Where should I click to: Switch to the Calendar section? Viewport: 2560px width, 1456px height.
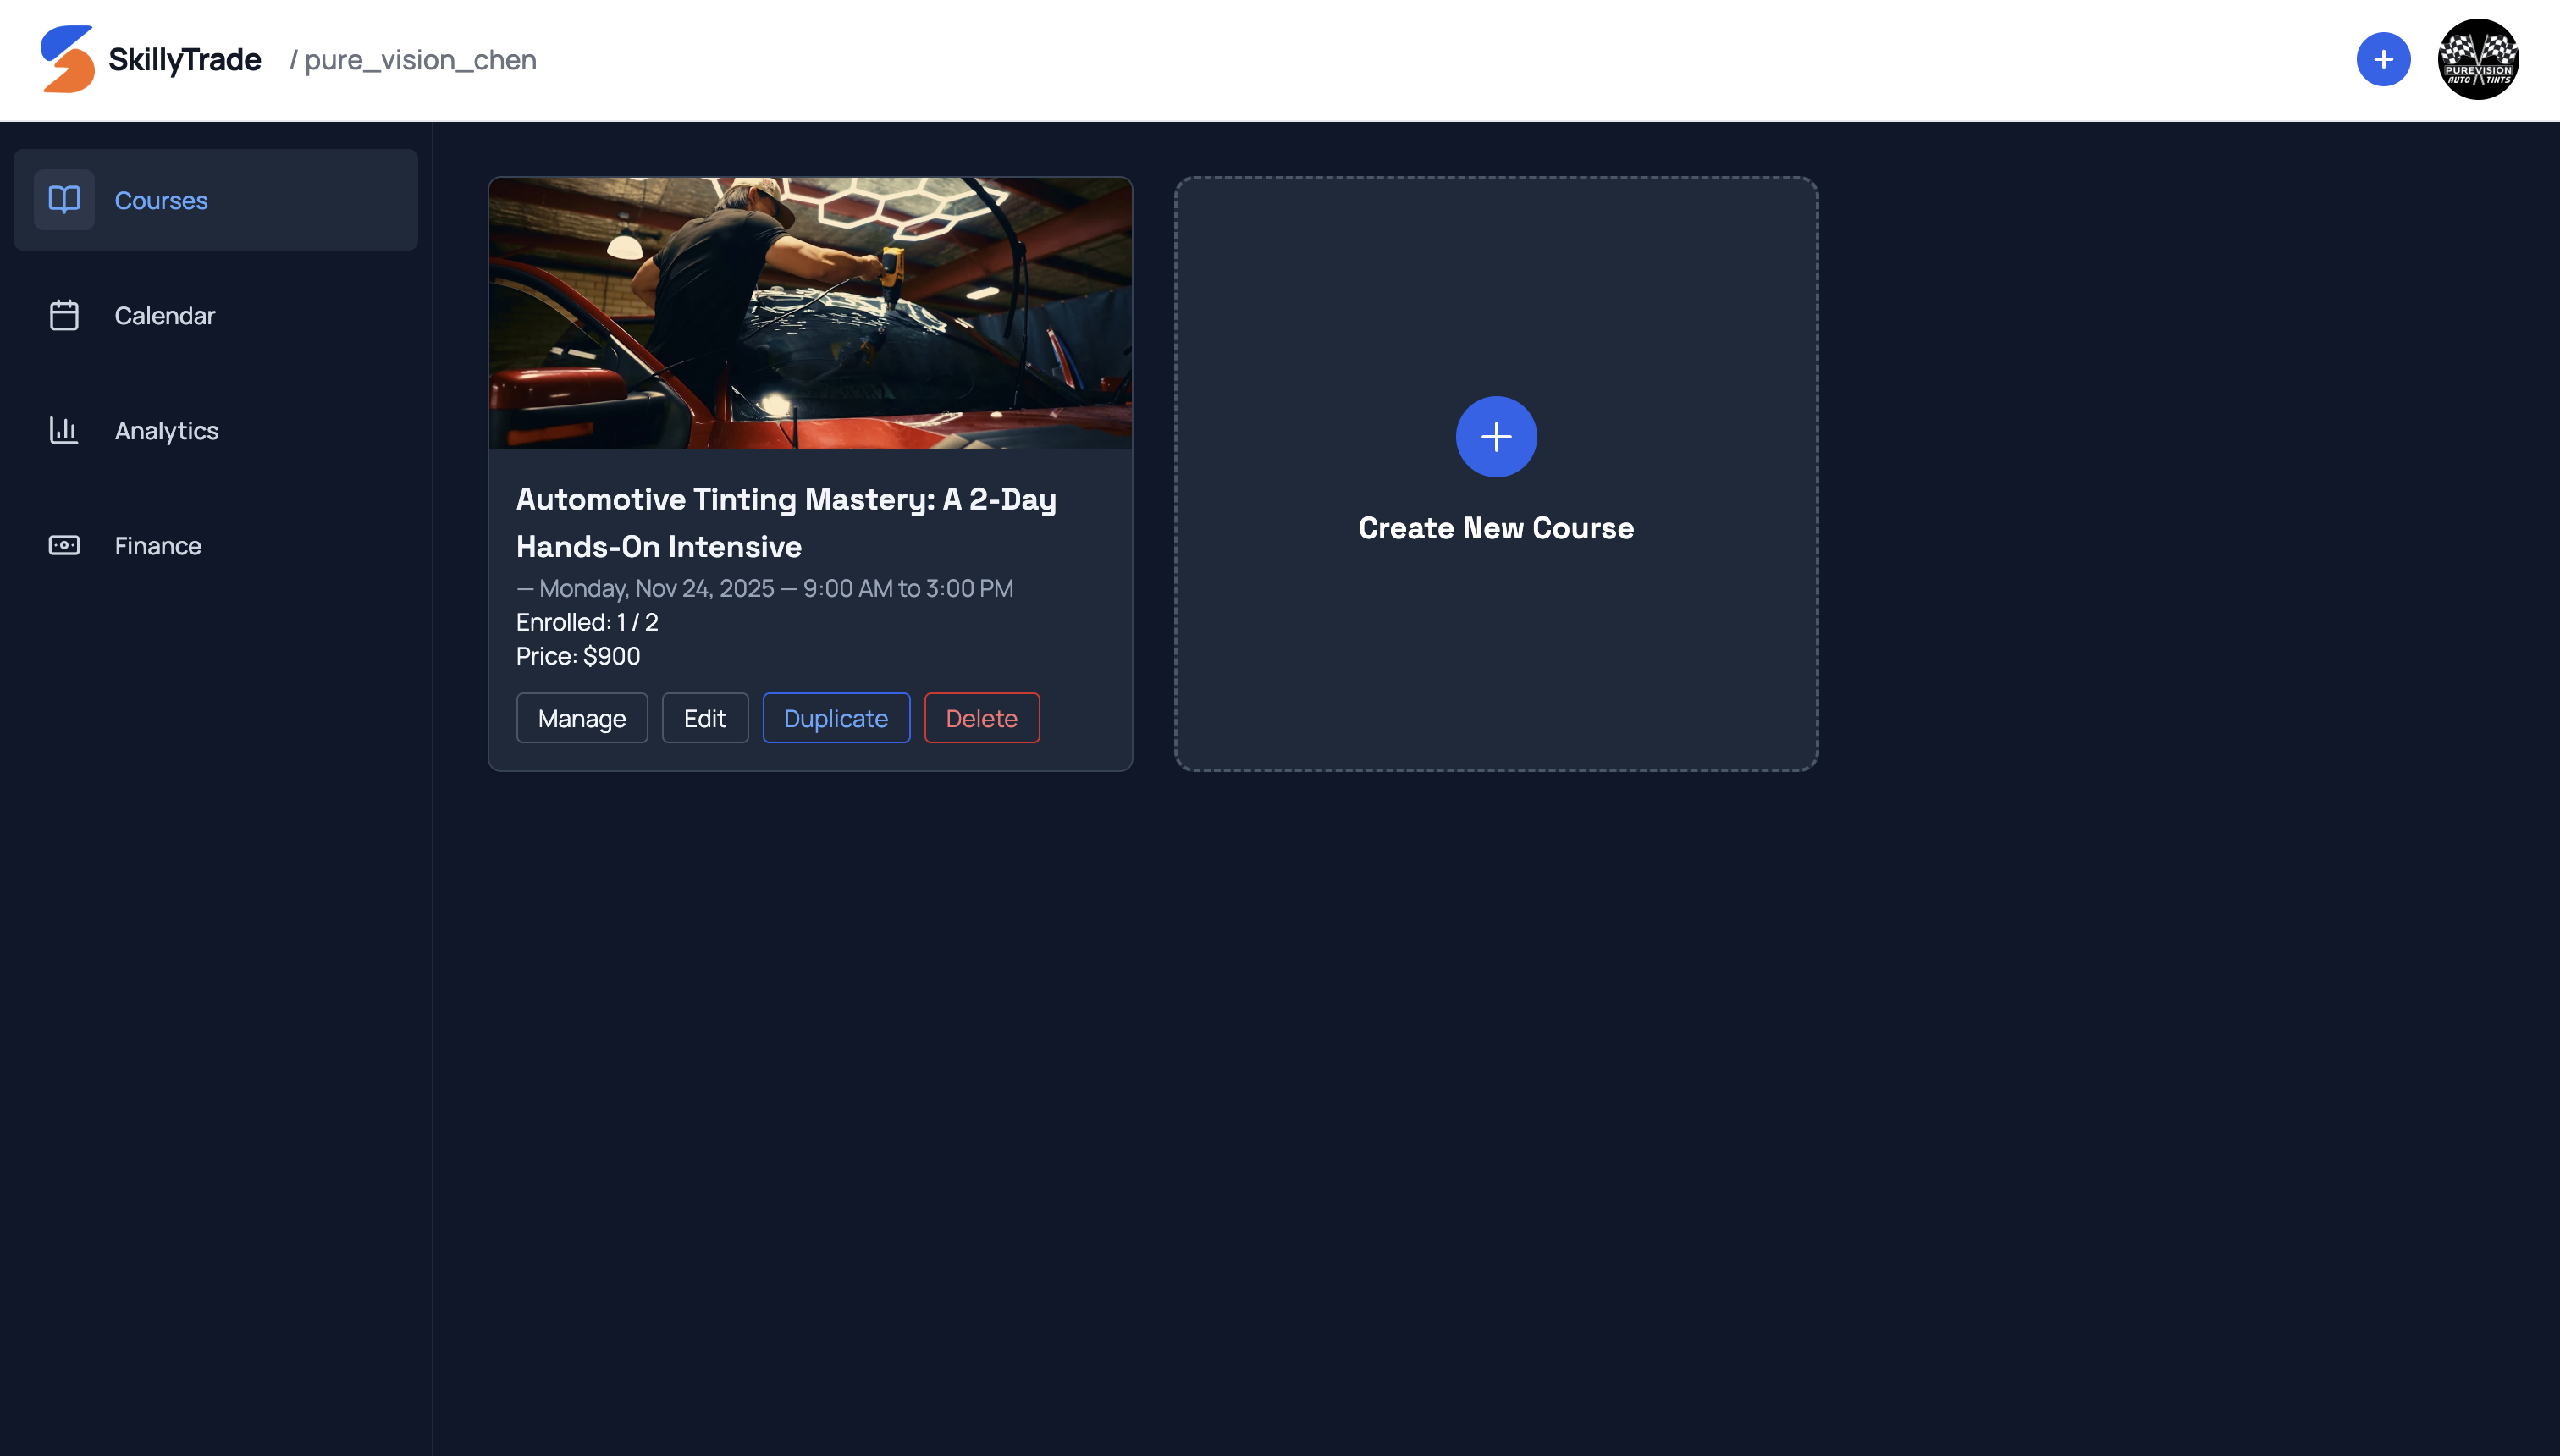click(x=165, y=315)
